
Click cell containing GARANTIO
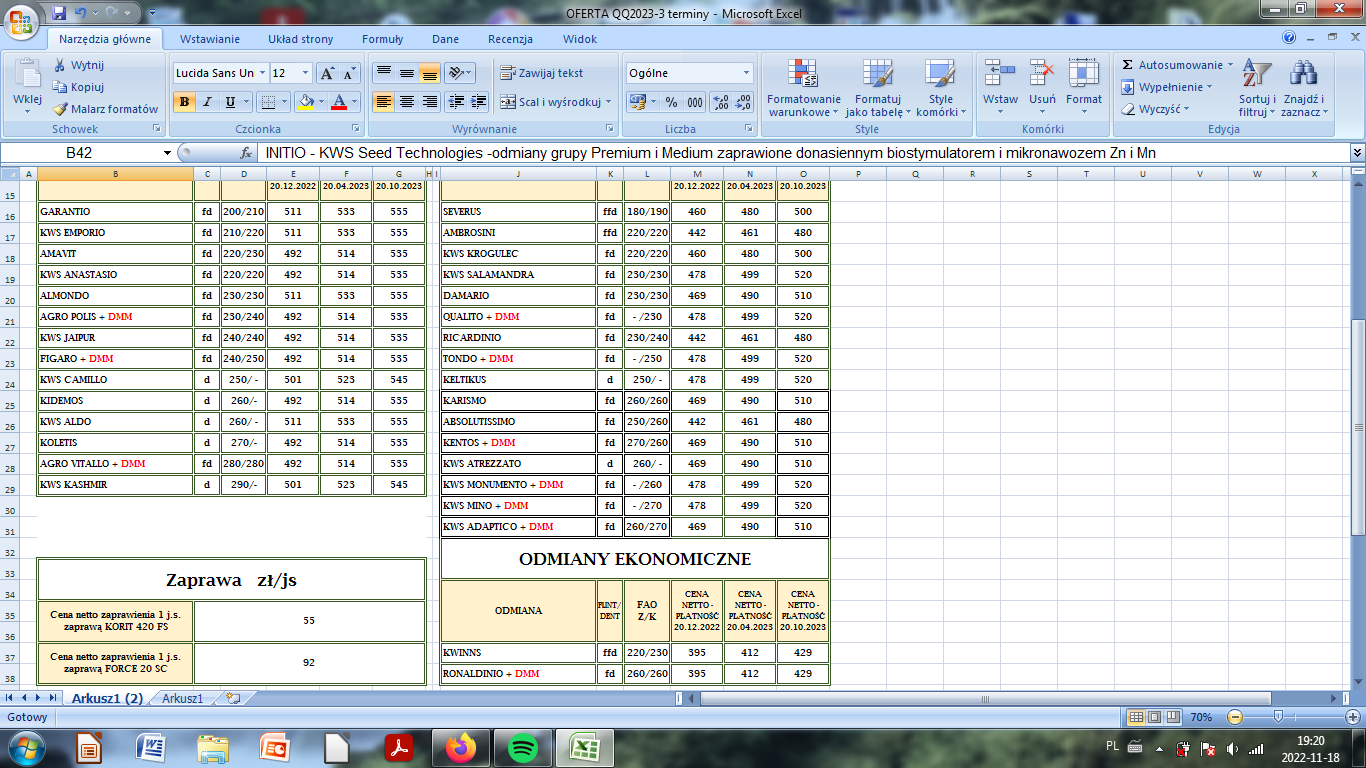point(115,212)
